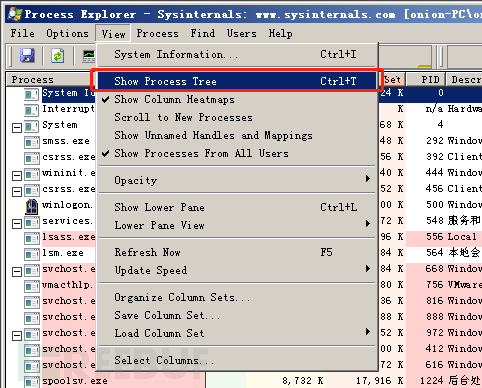Collapse the svchost node with PID 668
Screen dimensions: 482x388
pos(17,272)
